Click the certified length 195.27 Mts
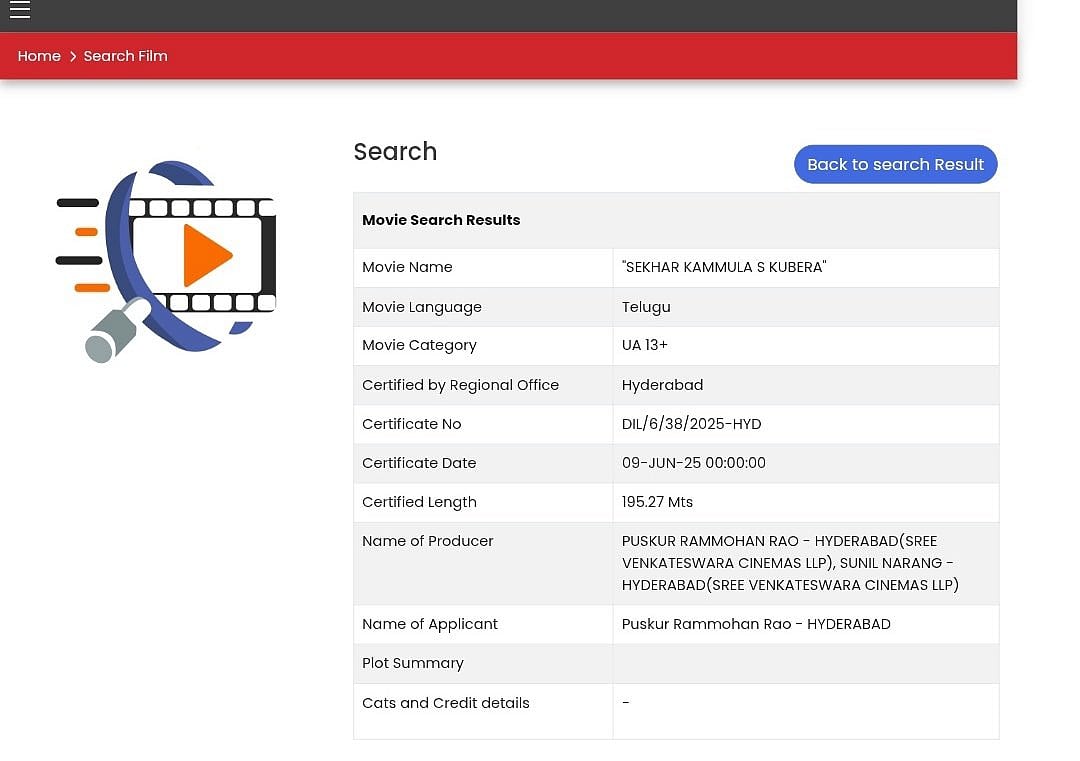1080x761 pixels. click(x=657, y=502)
